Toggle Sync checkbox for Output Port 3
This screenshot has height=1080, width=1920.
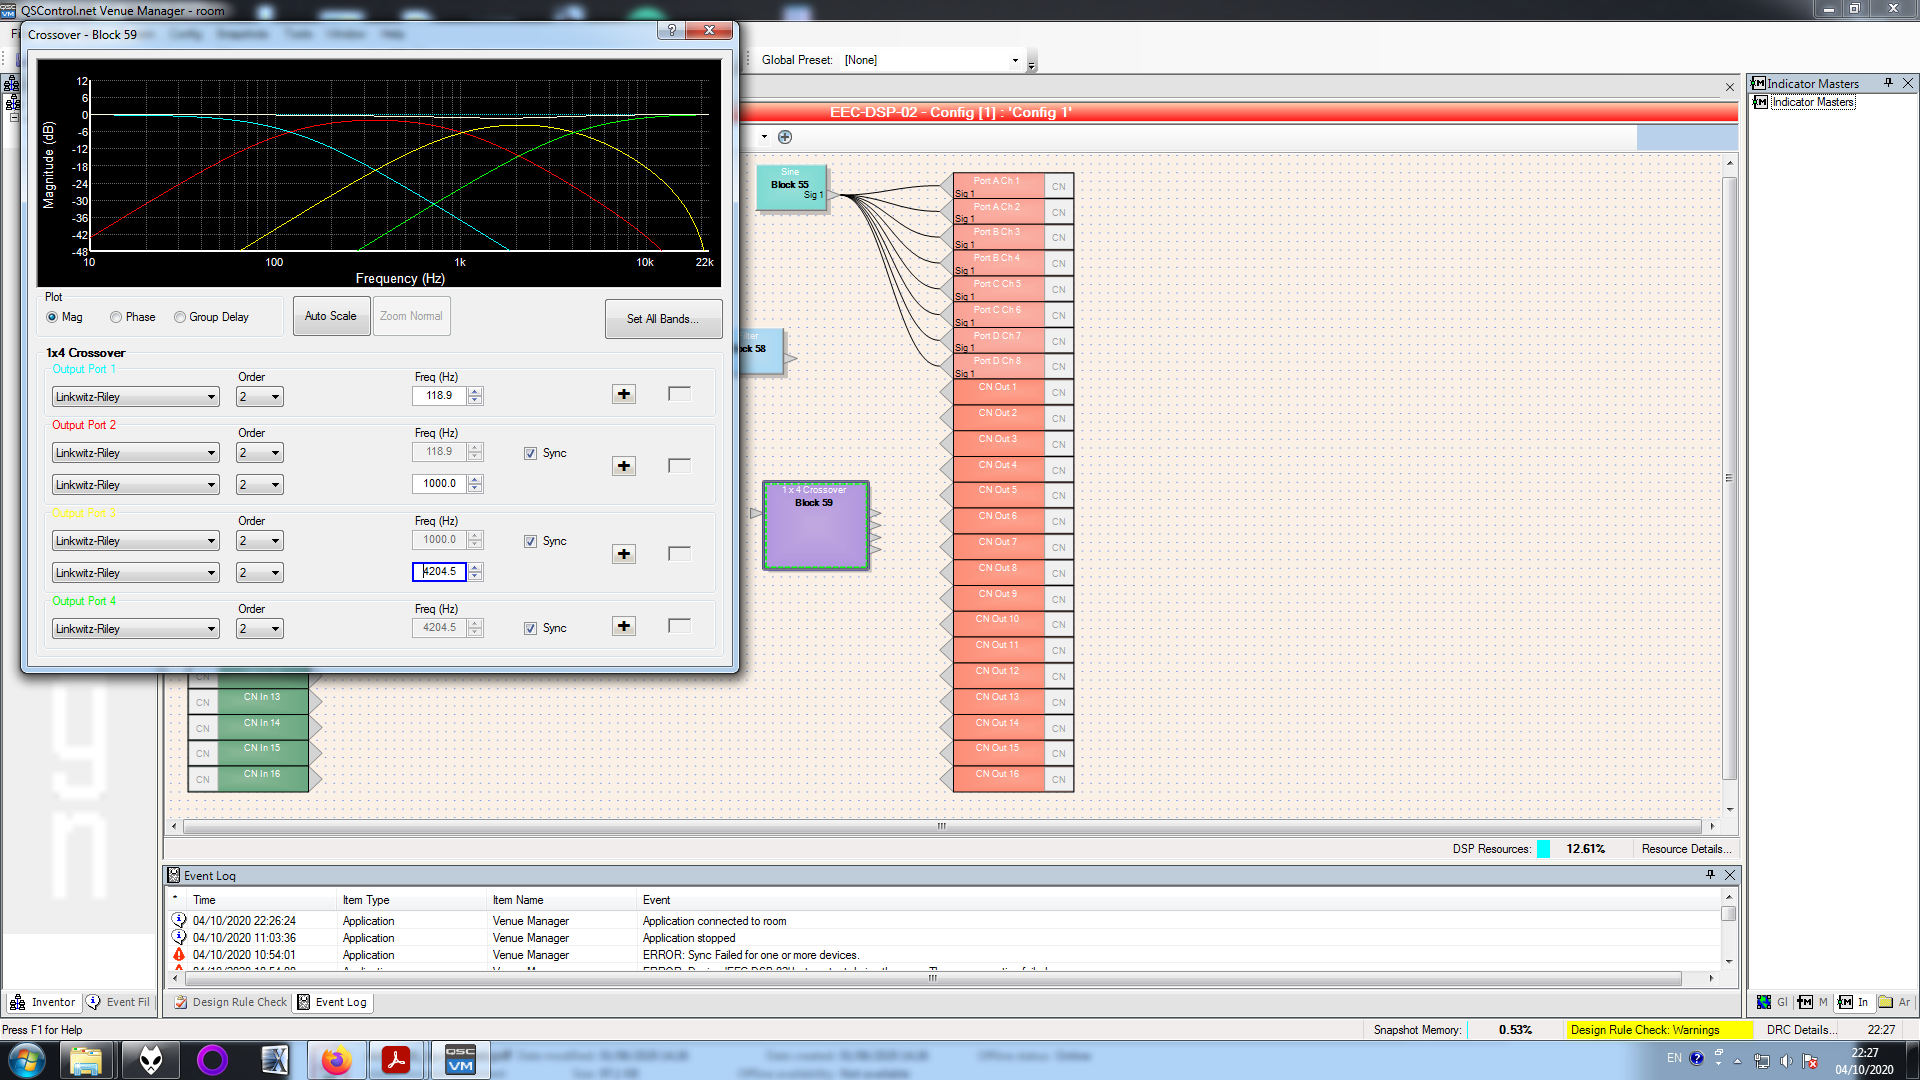[530, 542]
